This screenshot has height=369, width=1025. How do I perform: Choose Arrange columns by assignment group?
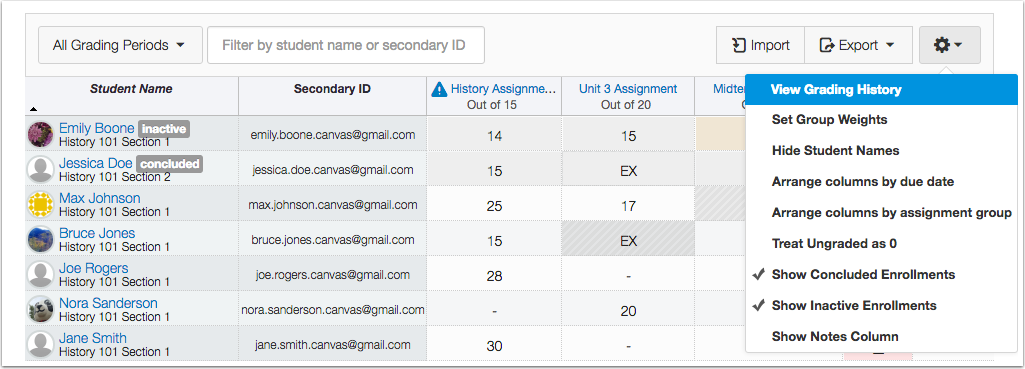pyautogui.click(x=881, y=213)
